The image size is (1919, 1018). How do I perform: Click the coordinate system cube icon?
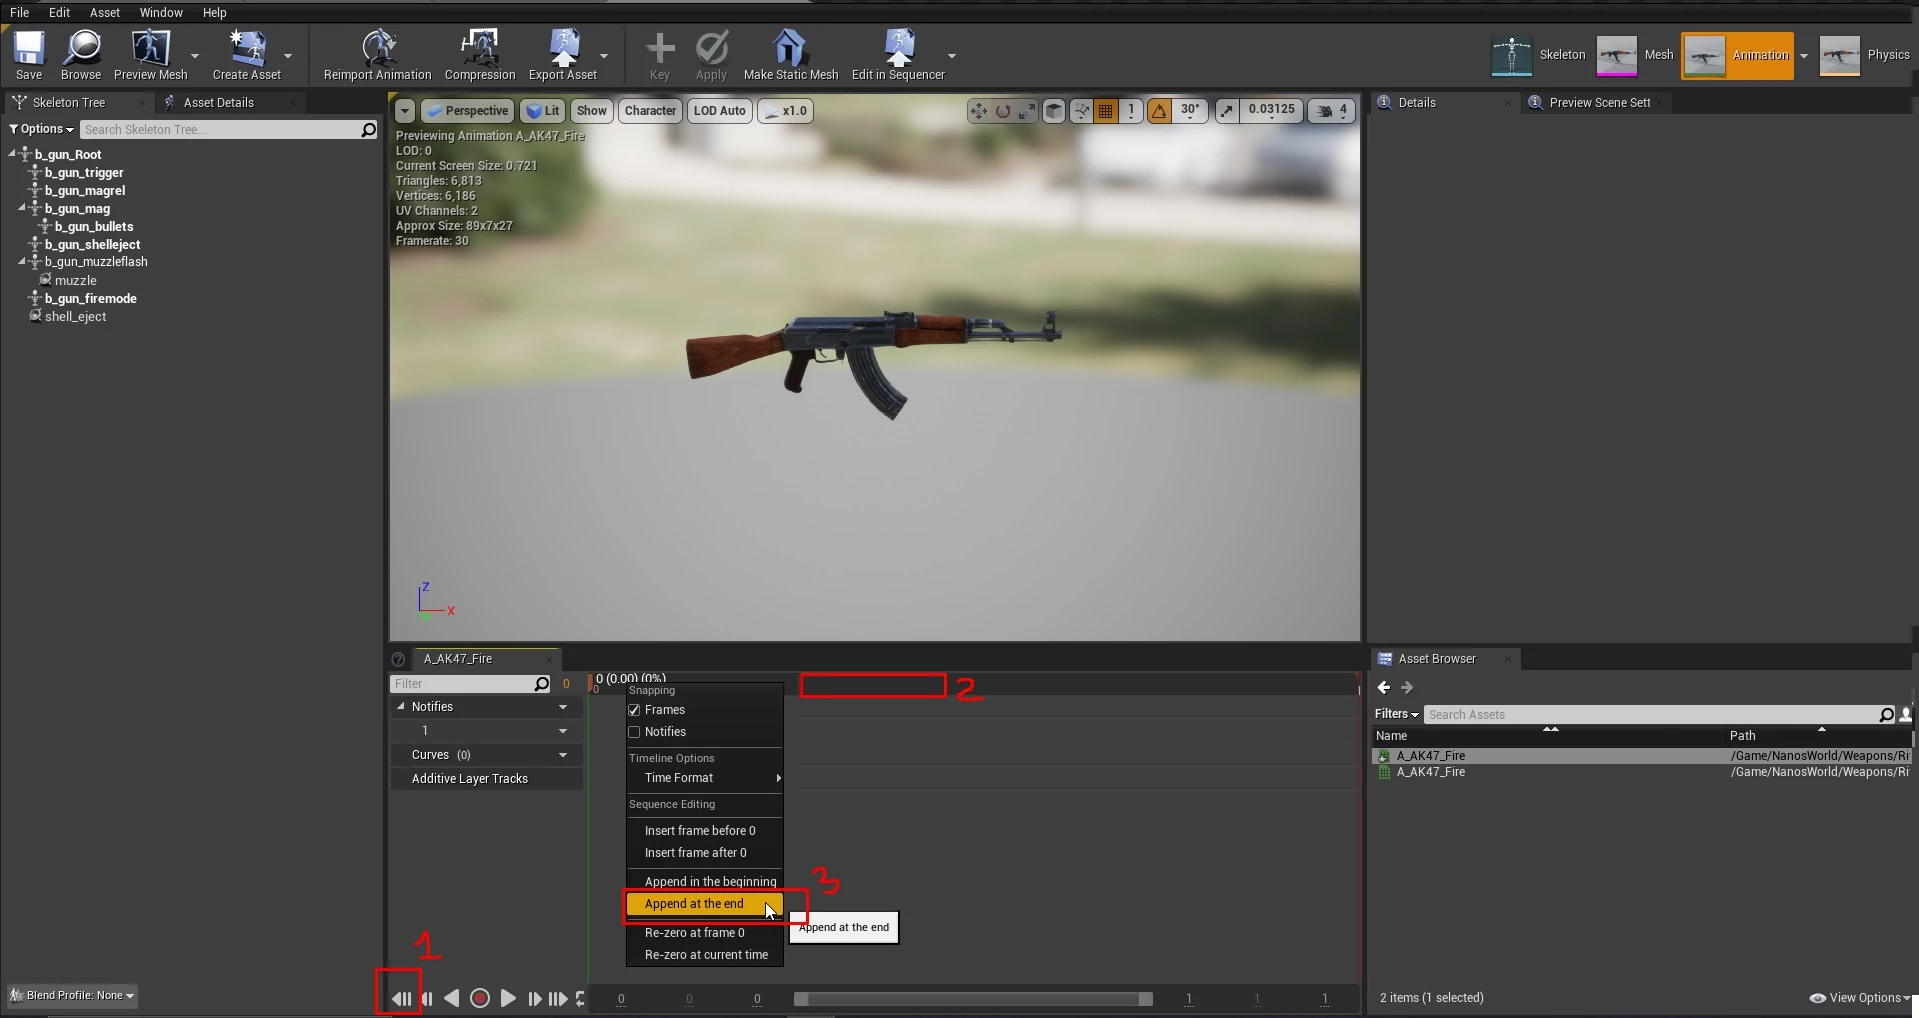pyautogui.click(x=1054, y=111)
